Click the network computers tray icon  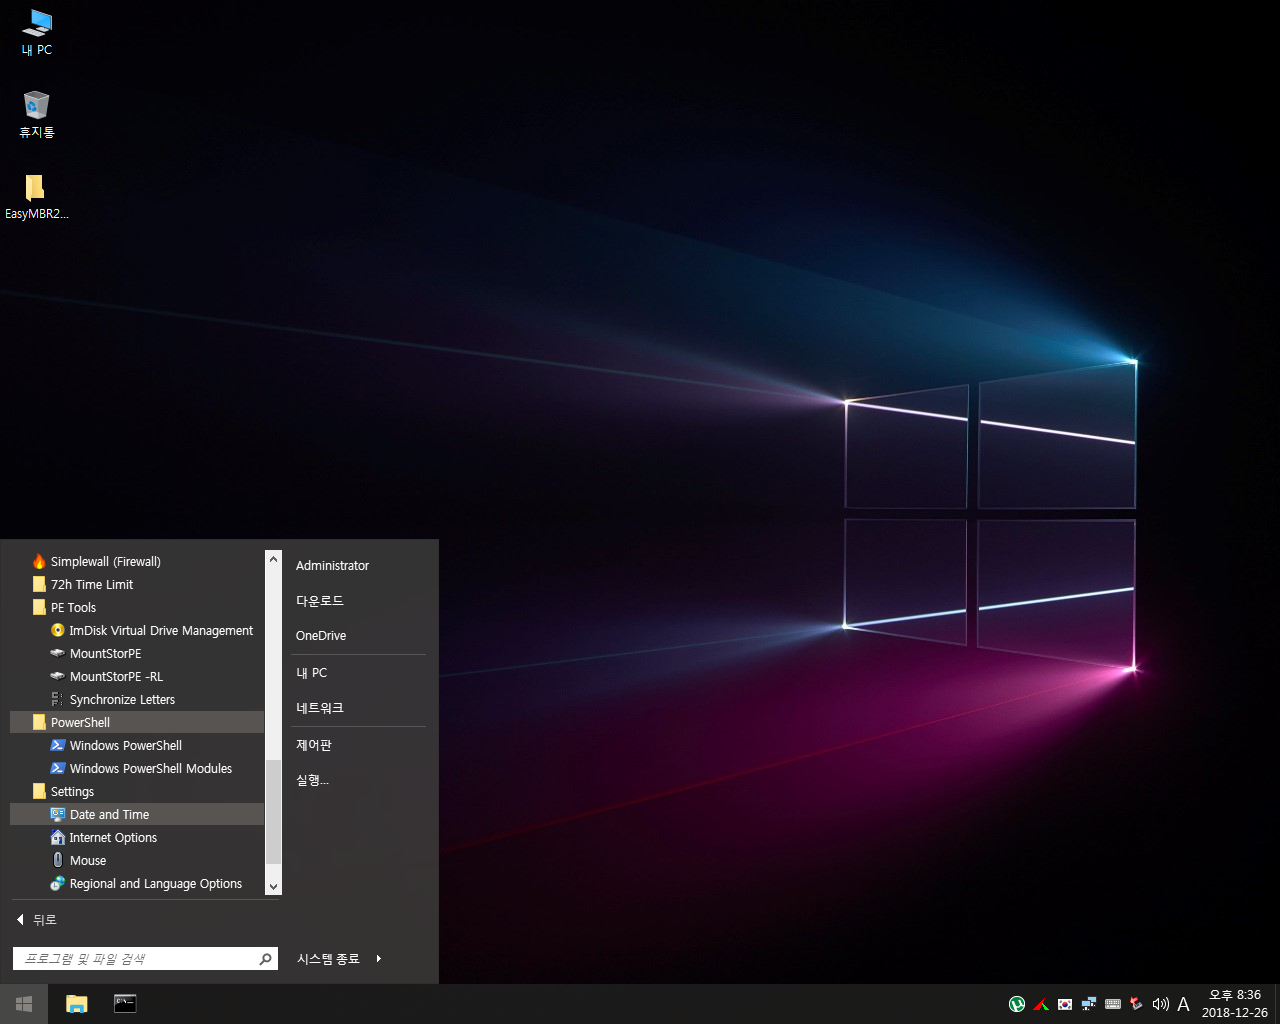click(x=1089, y=1004)
